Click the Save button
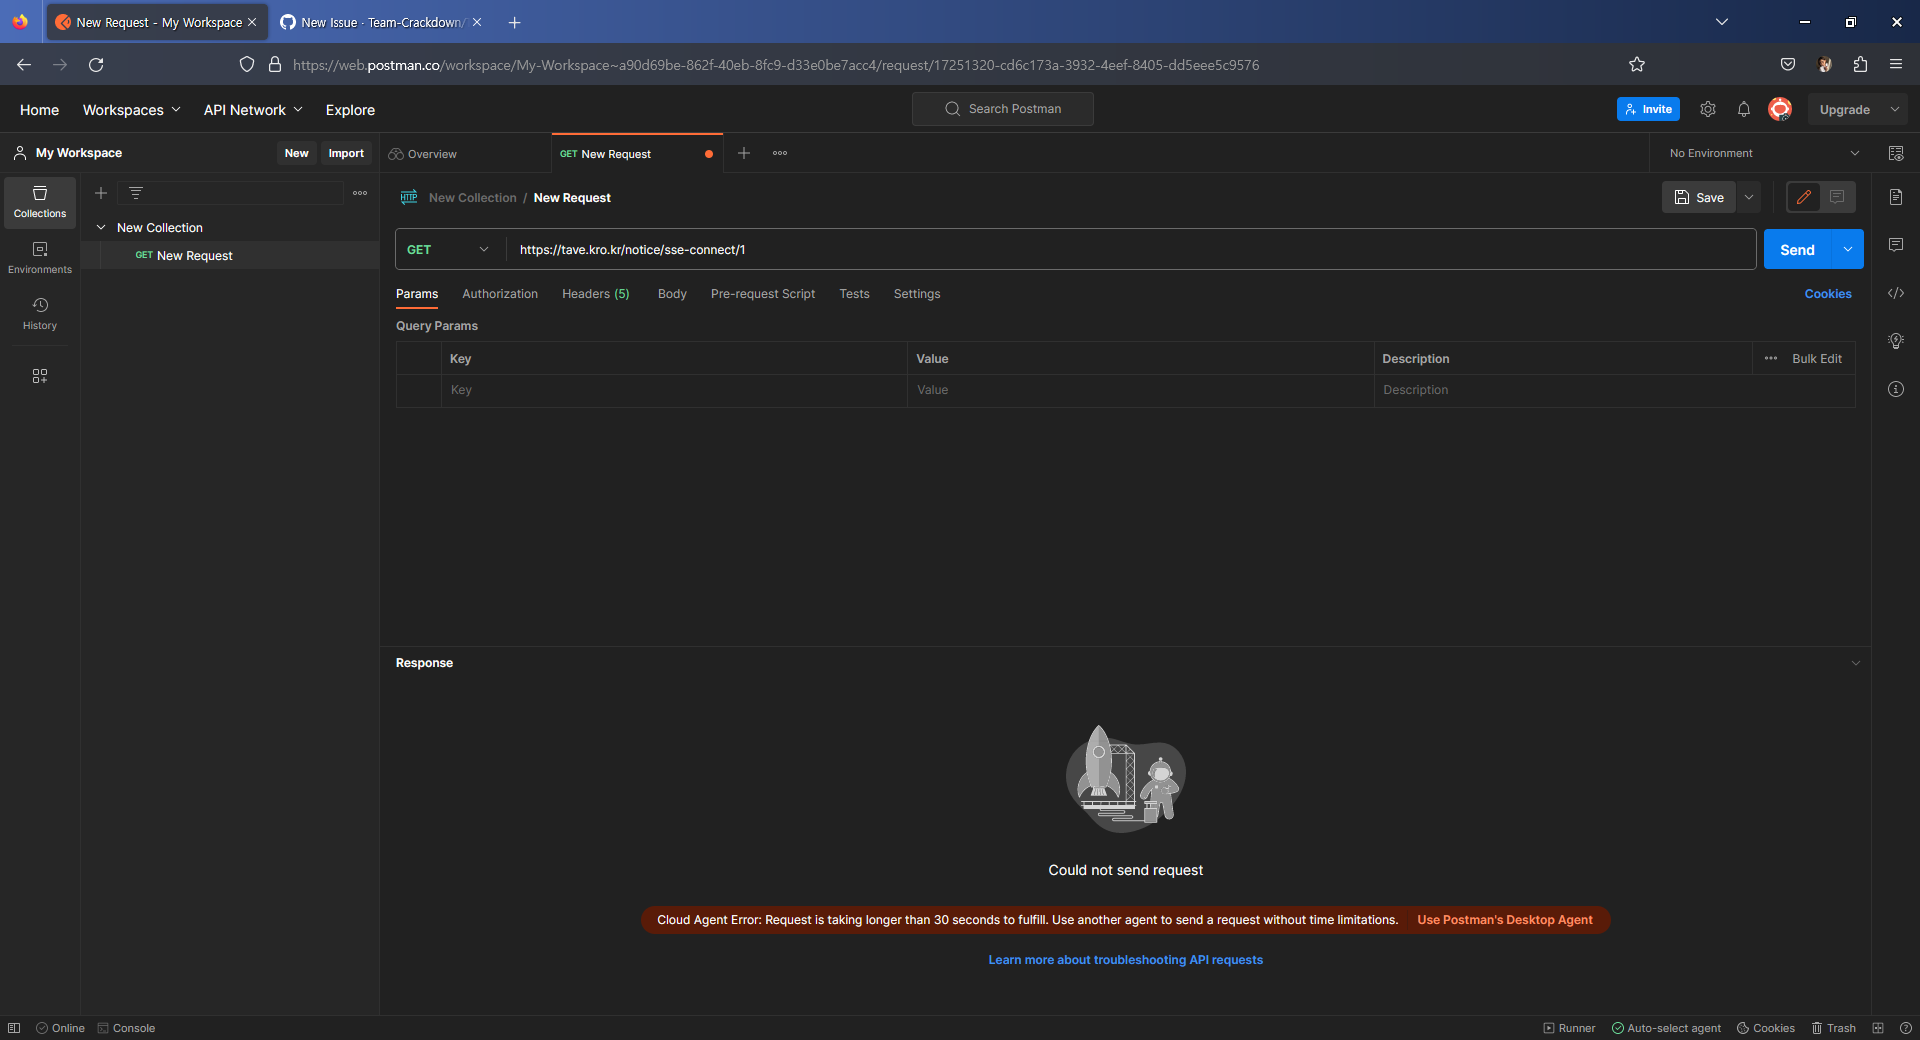The height and width of the screenshot is (1040, 1920). coord(1699,197)
